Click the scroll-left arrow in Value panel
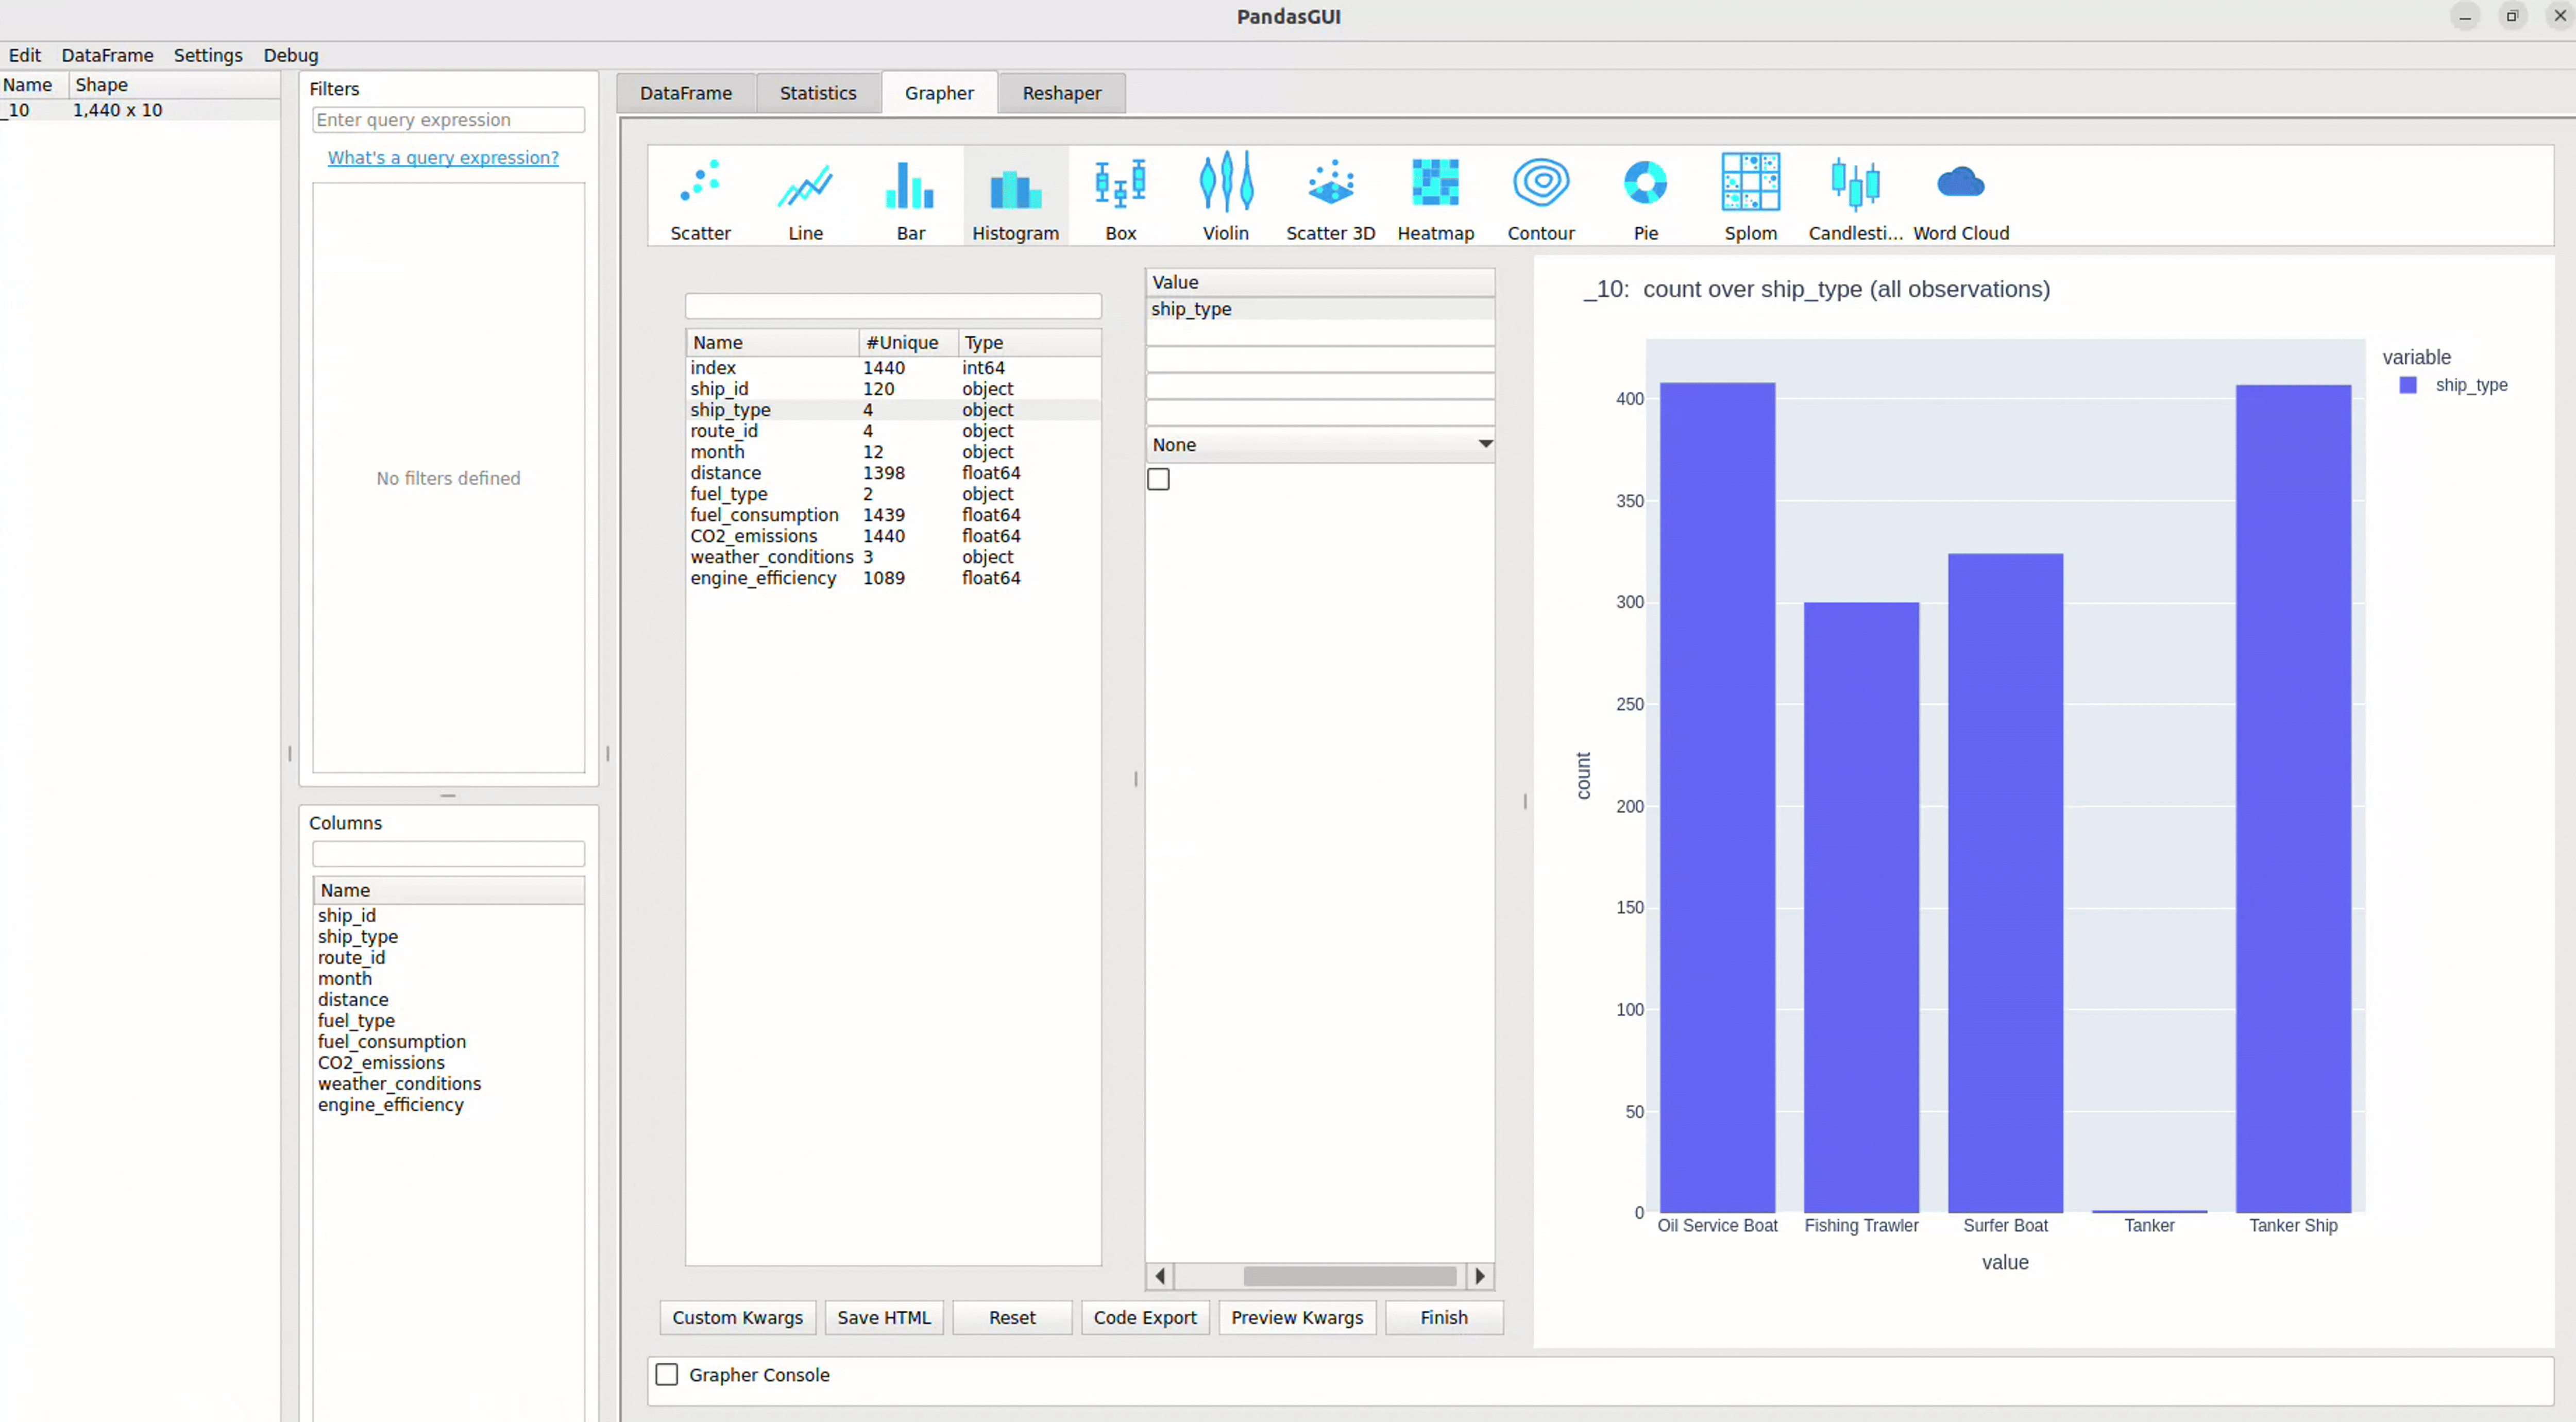Viewport: 2576px width, 1422px height. (x=1159, y=1276)
